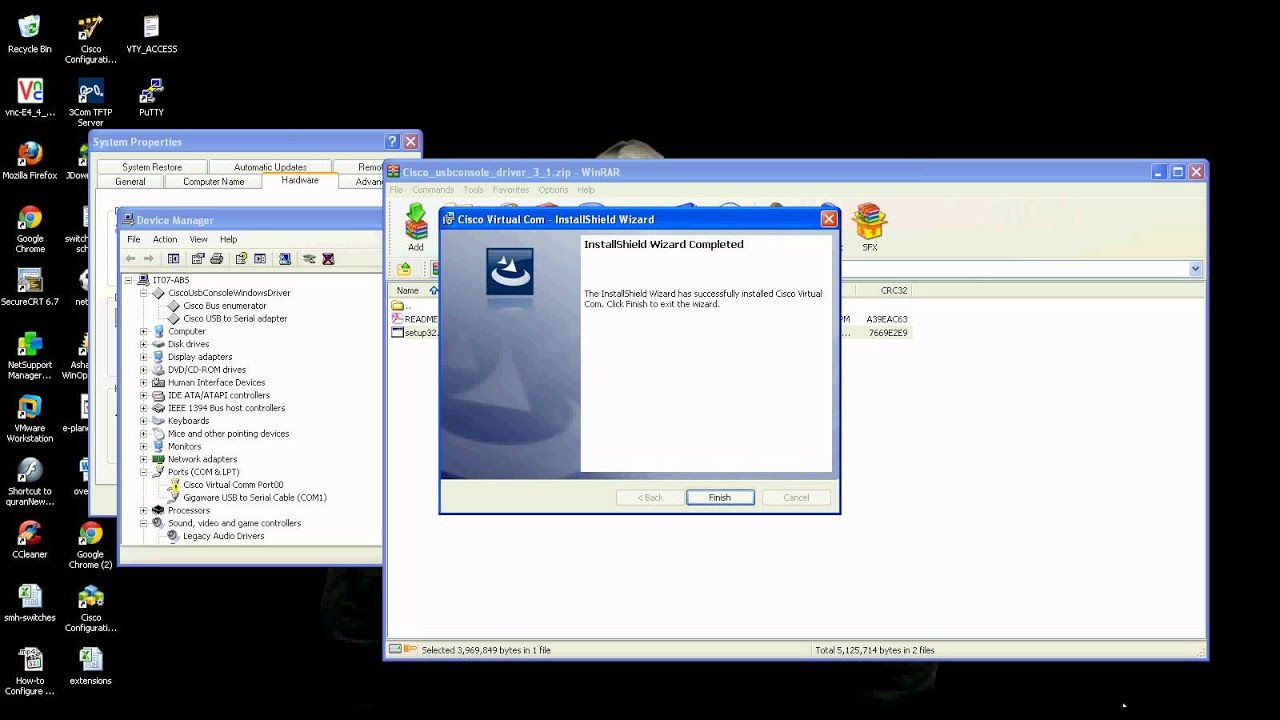This screenshot has width=1280, height=720.
Task: Select the SecureCRT 6.7 desktop icon
Action: click(x=30, y=287)
